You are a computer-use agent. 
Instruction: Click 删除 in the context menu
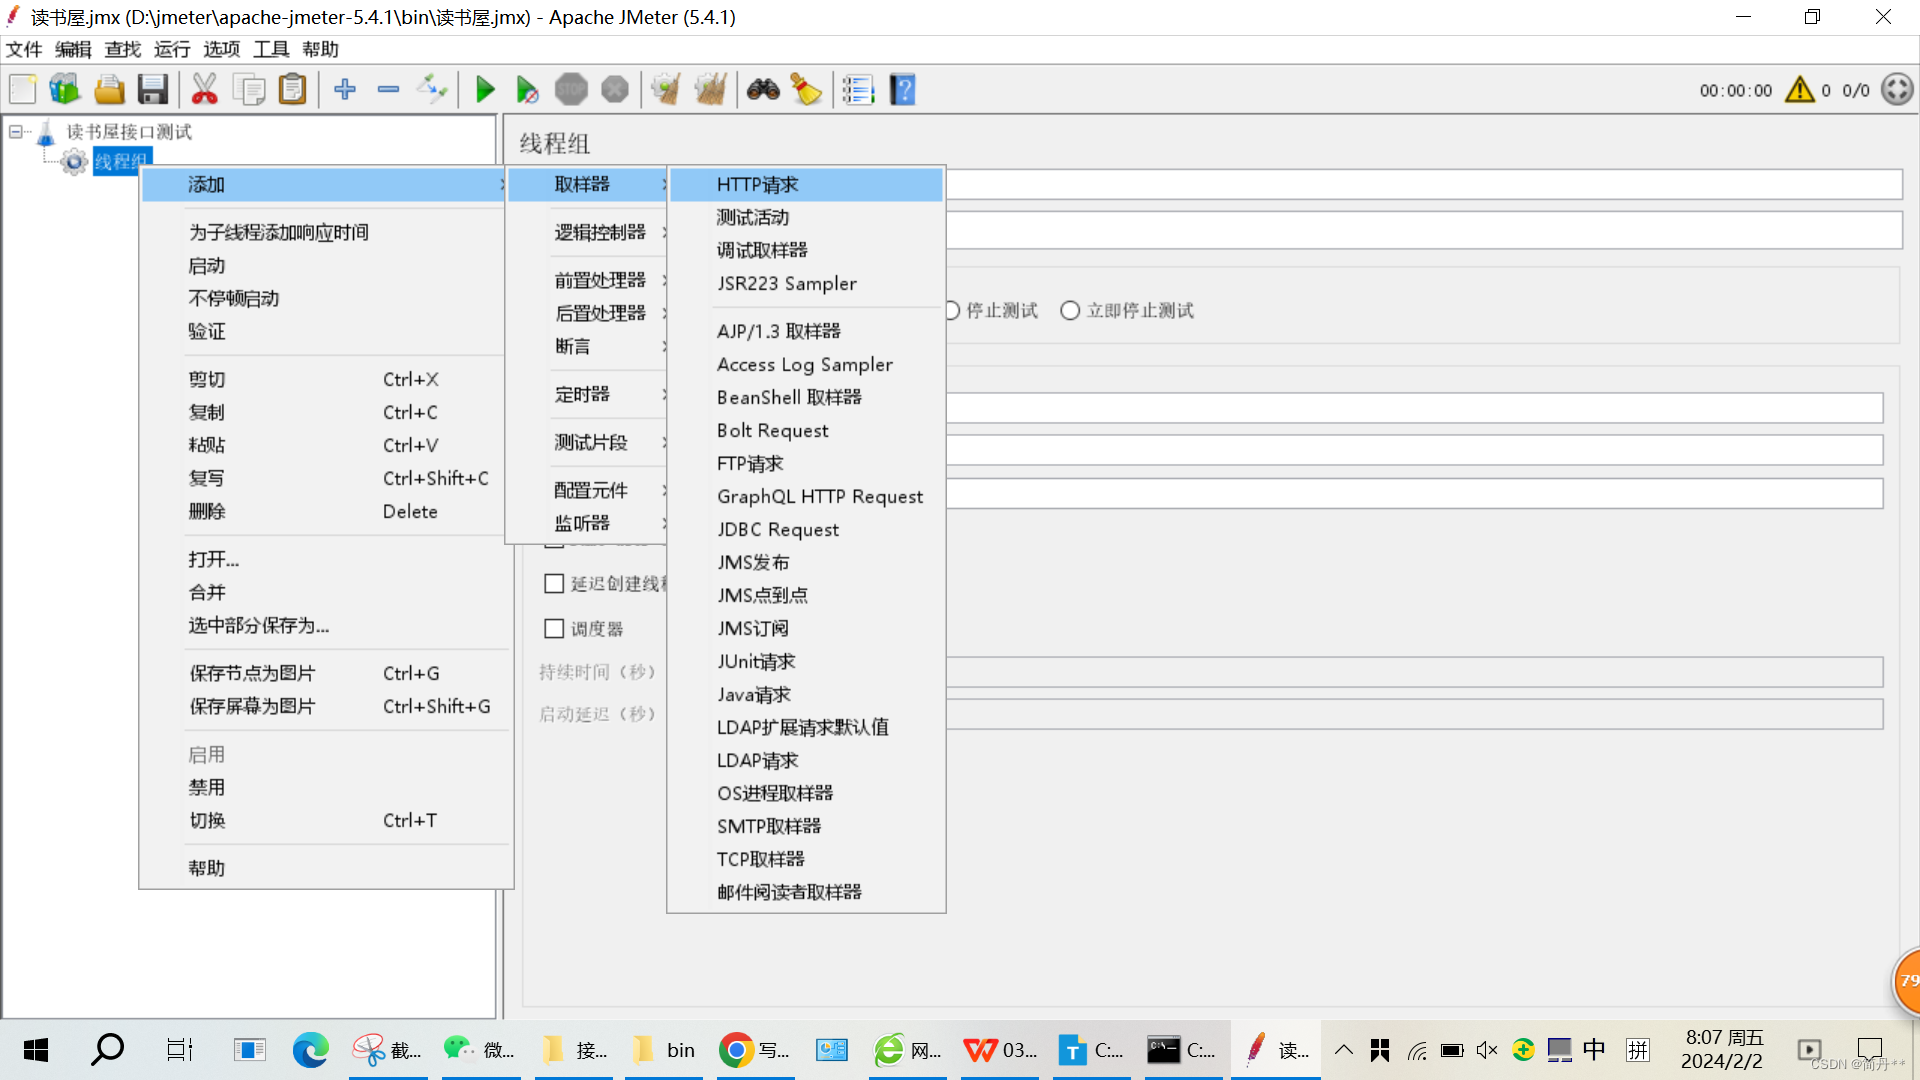[x=324, y=512]
